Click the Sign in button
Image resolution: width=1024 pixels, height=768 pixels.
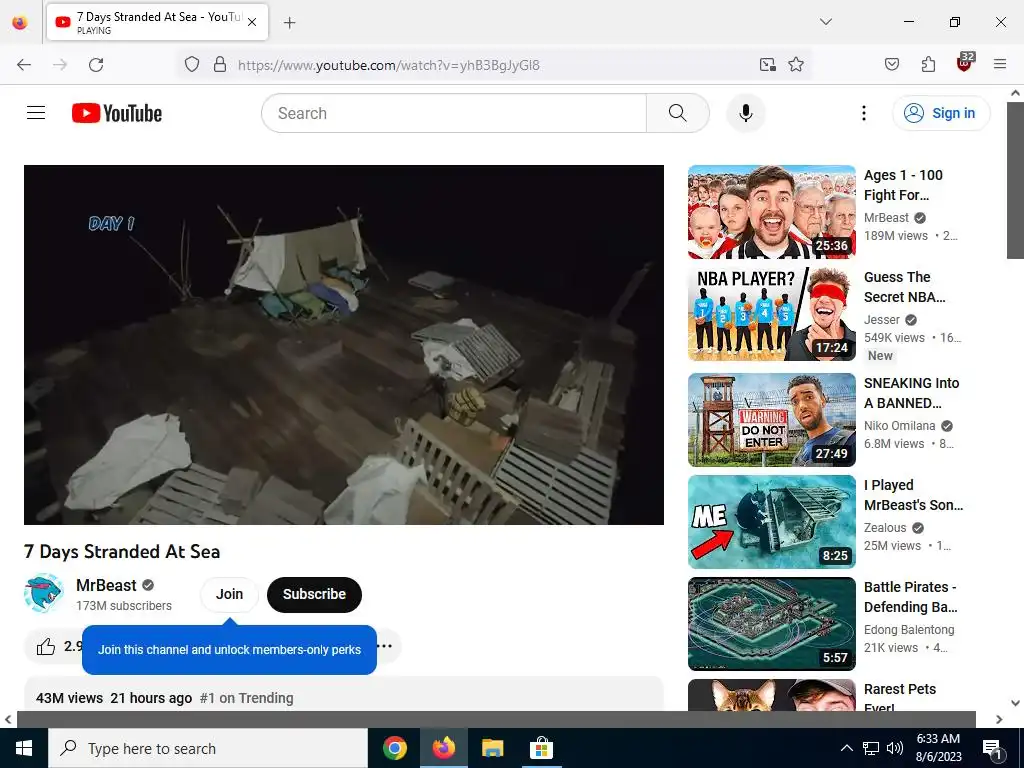pyautogui.click(x=942, y=113)
